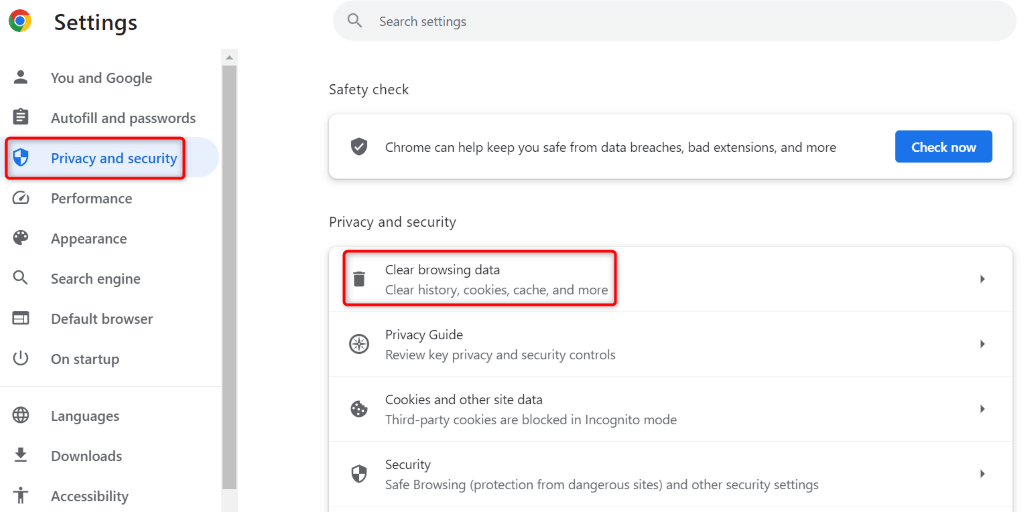
Task: Click the search magnifier icon
Action: (x=354, y=21)
